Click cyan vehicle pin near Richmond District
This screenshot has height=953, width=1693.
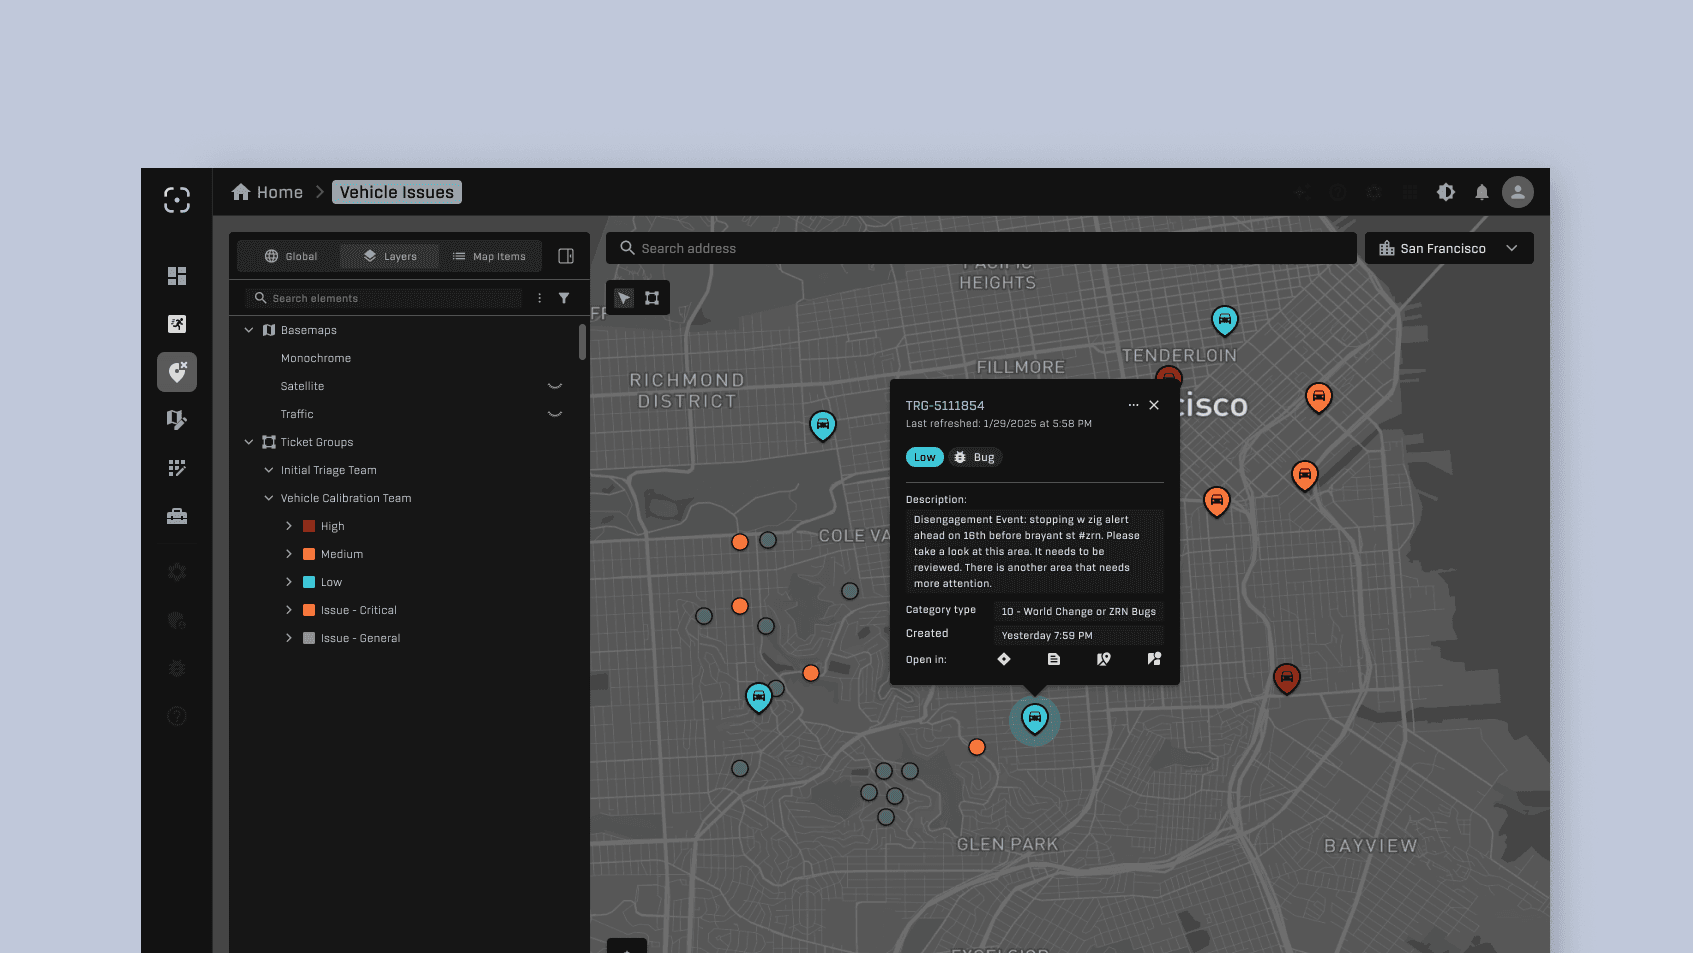(x=823, y=426)
